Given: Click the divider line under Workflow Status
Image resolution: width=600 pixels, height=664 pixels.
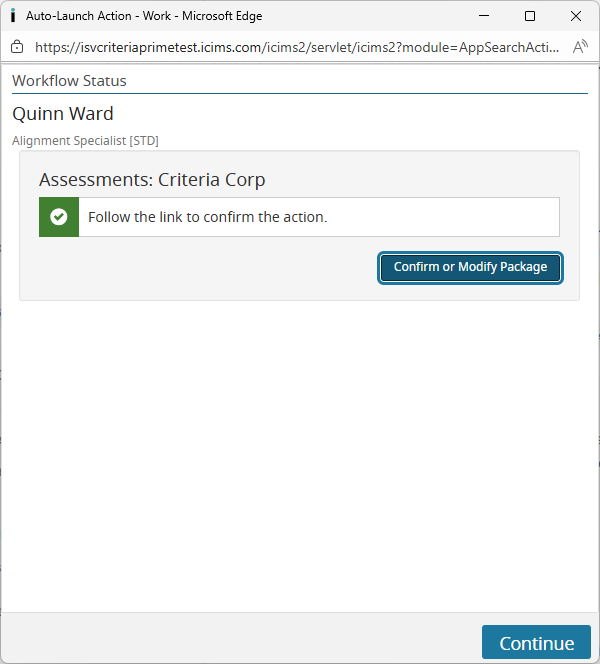Looking at the screenshot, I should click(300, 93).
